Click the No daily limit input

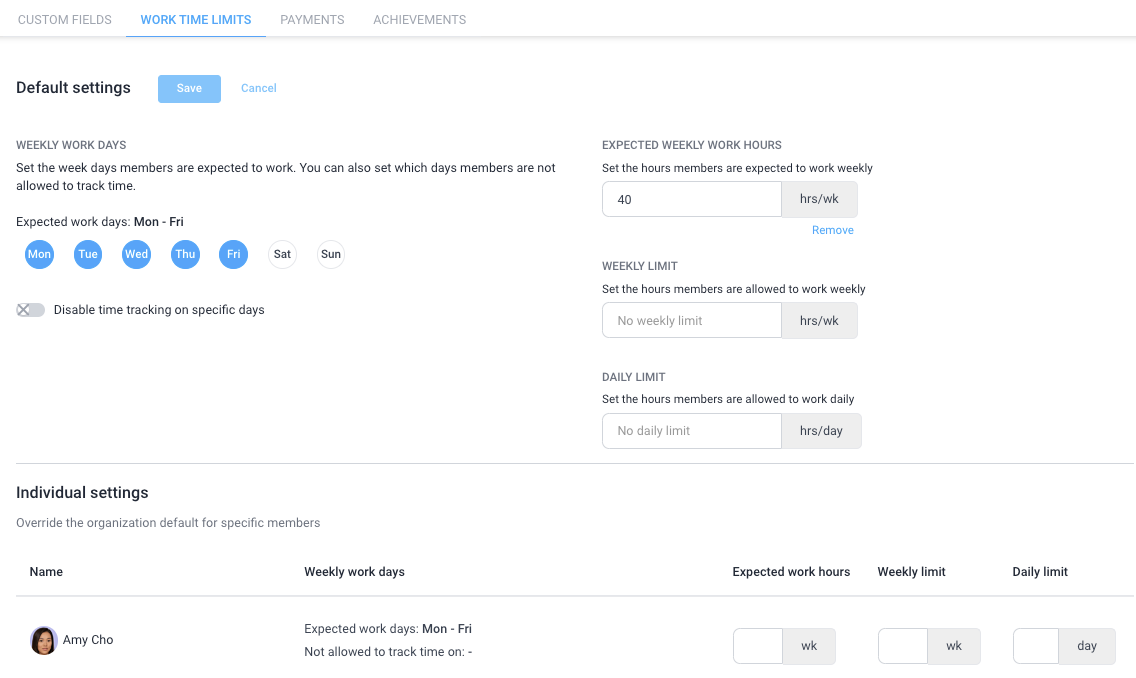[692, 431]
